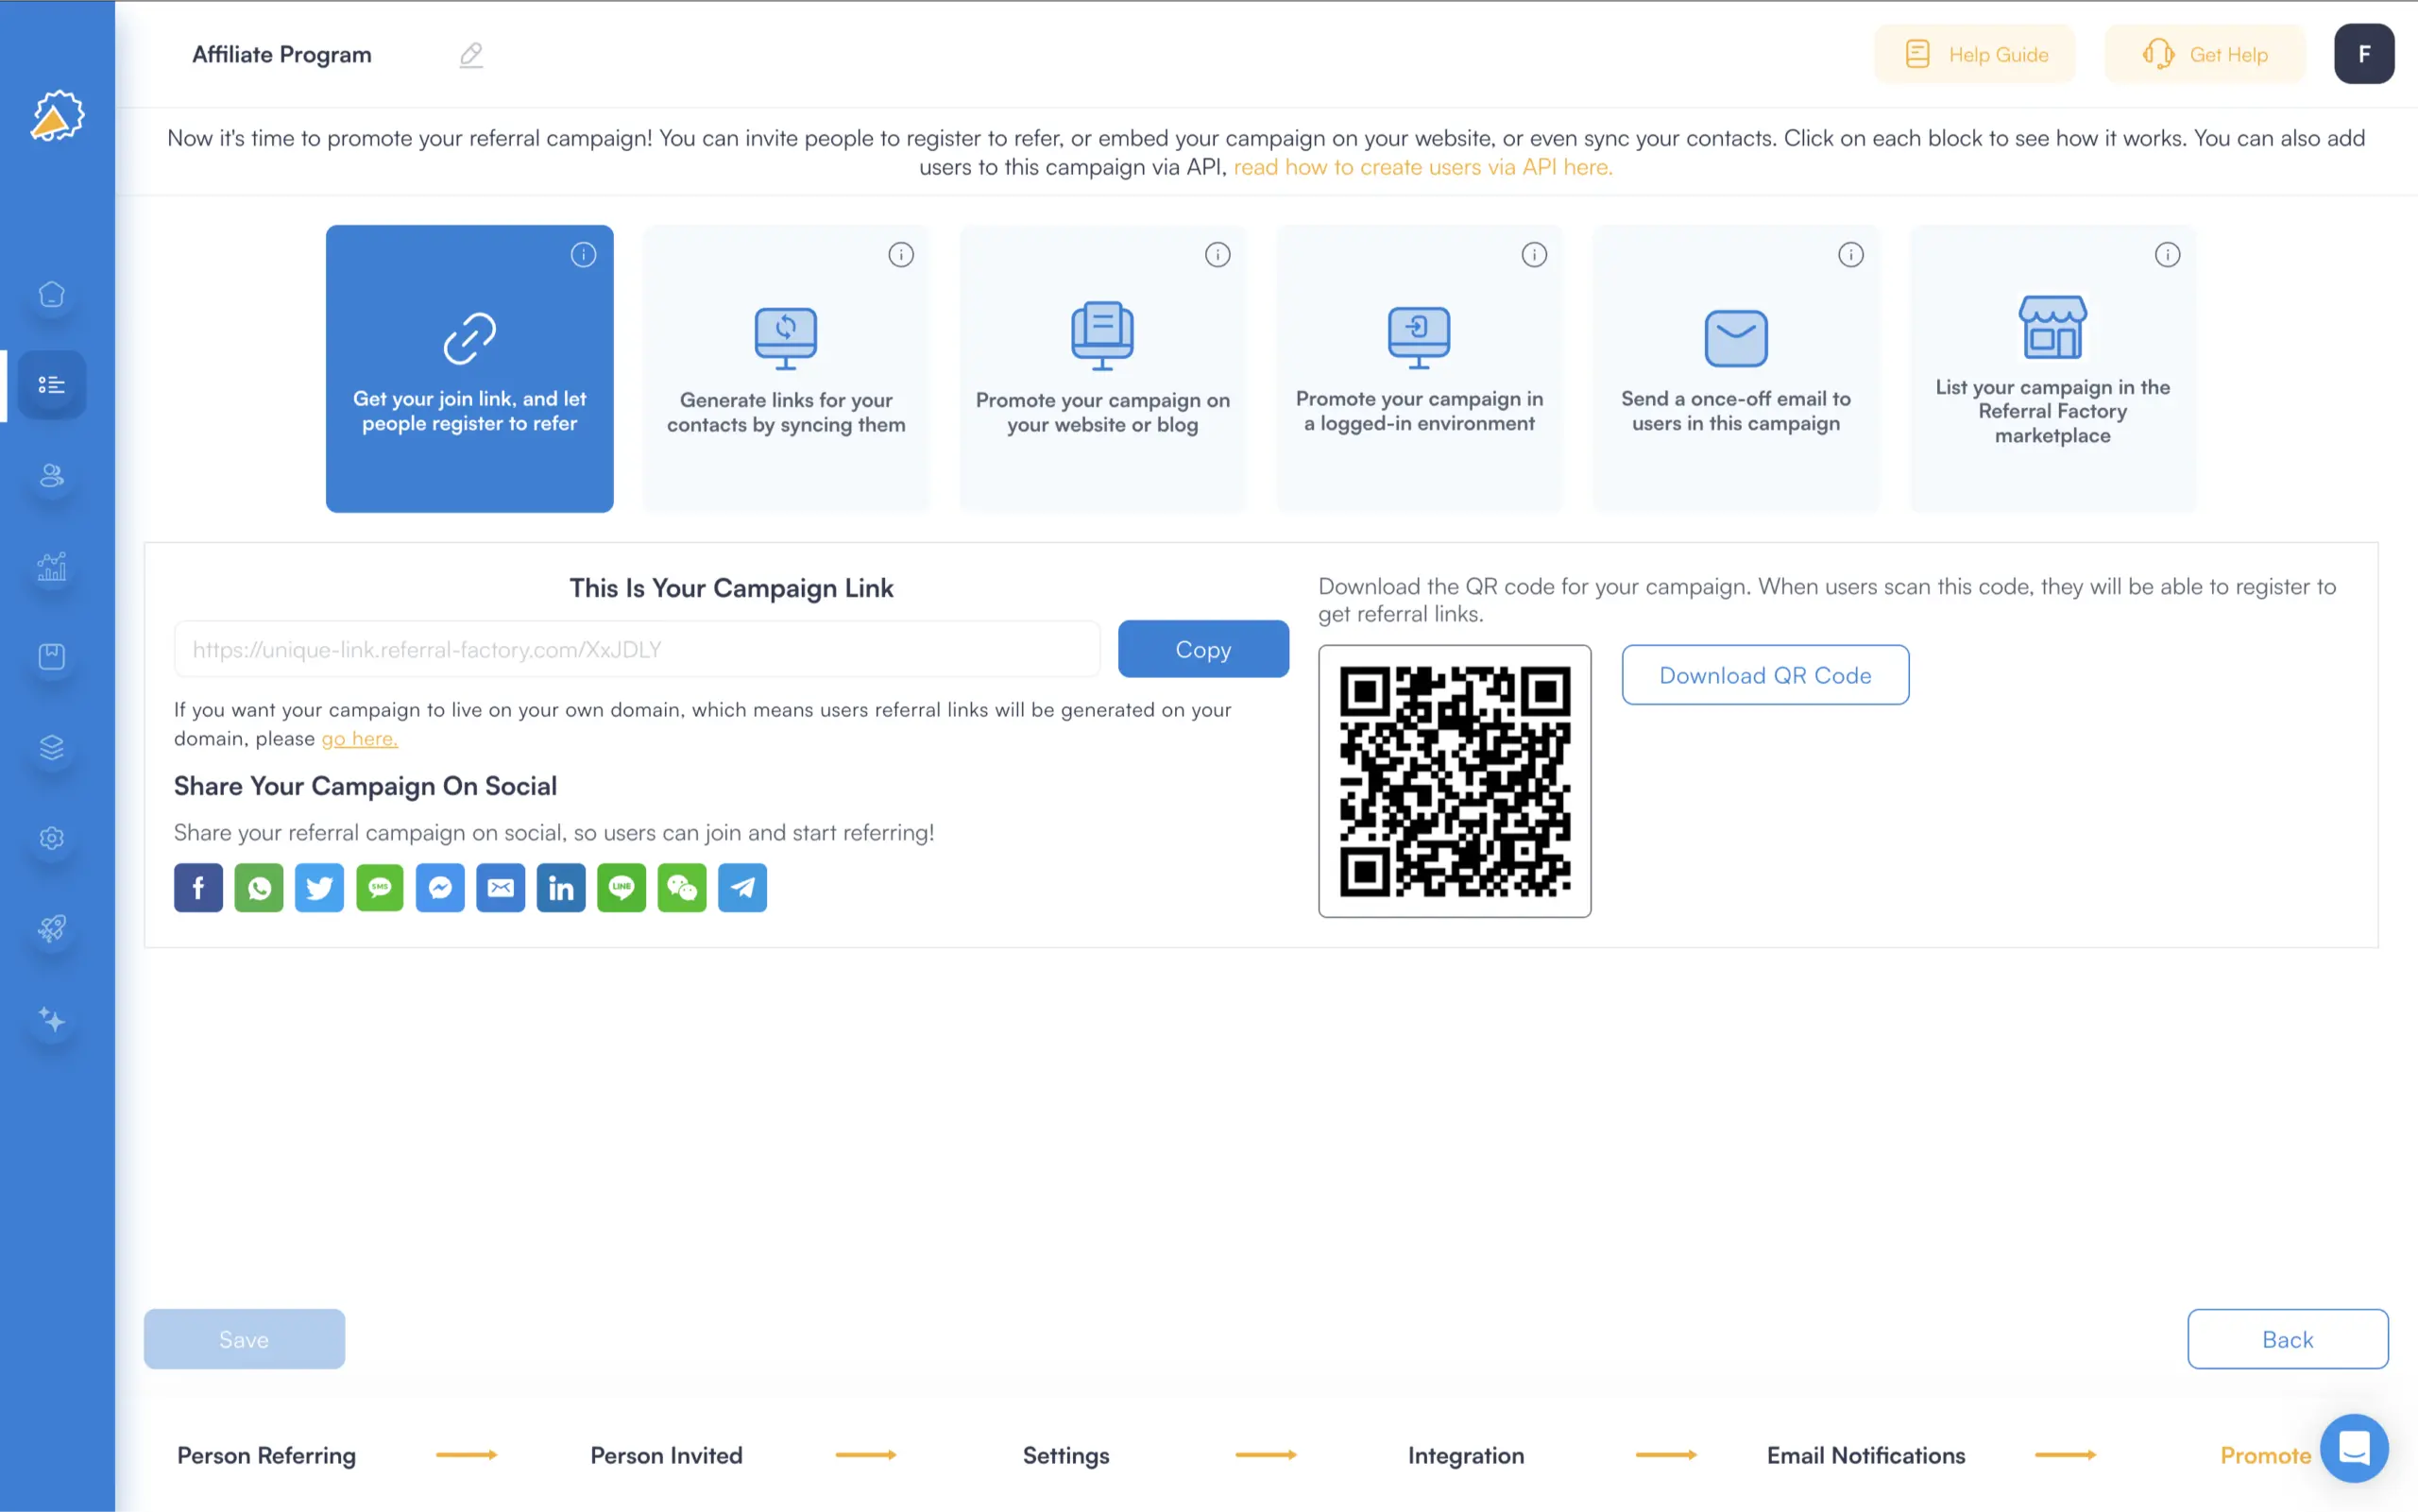Viewport: 2418px width, 1512px height.
Task: Open the Help Guide
Action: (1974, 54)
